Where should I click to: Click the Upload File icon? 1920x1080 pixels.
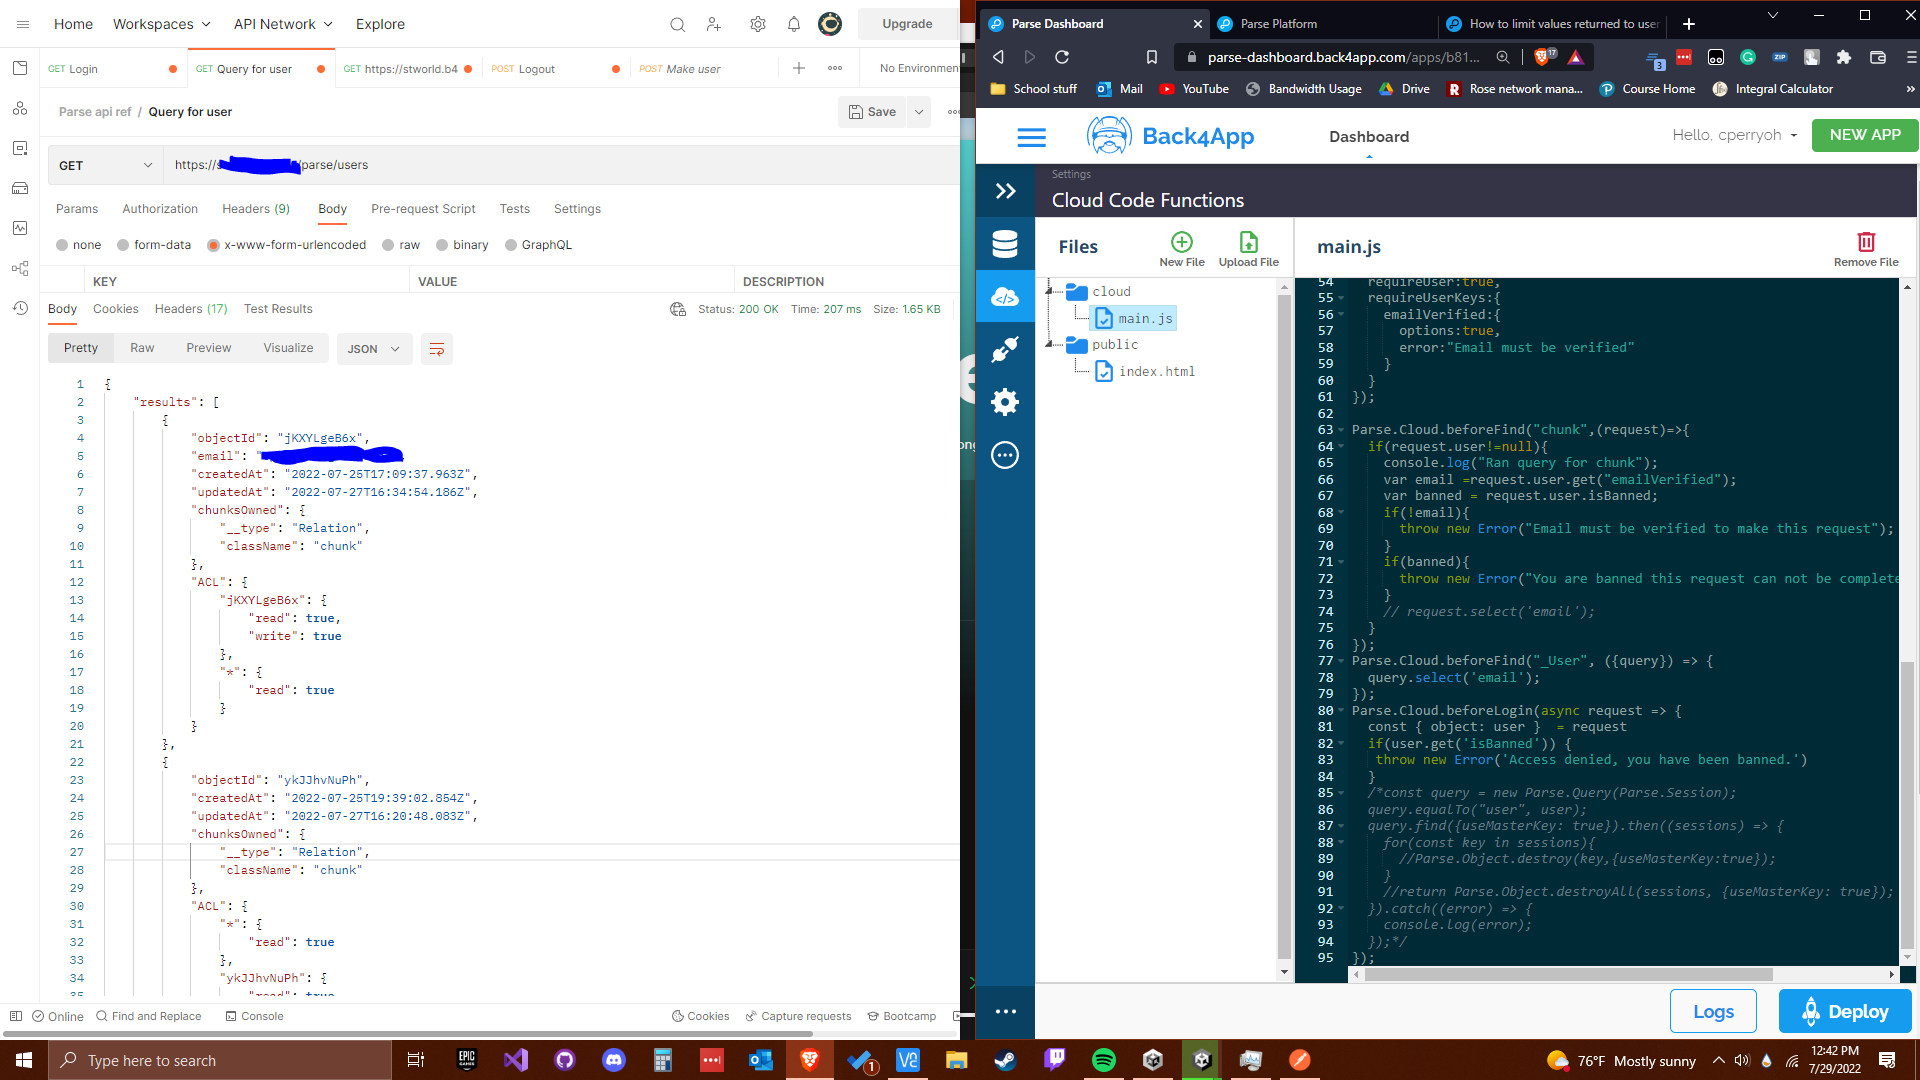click(1248, 242)
